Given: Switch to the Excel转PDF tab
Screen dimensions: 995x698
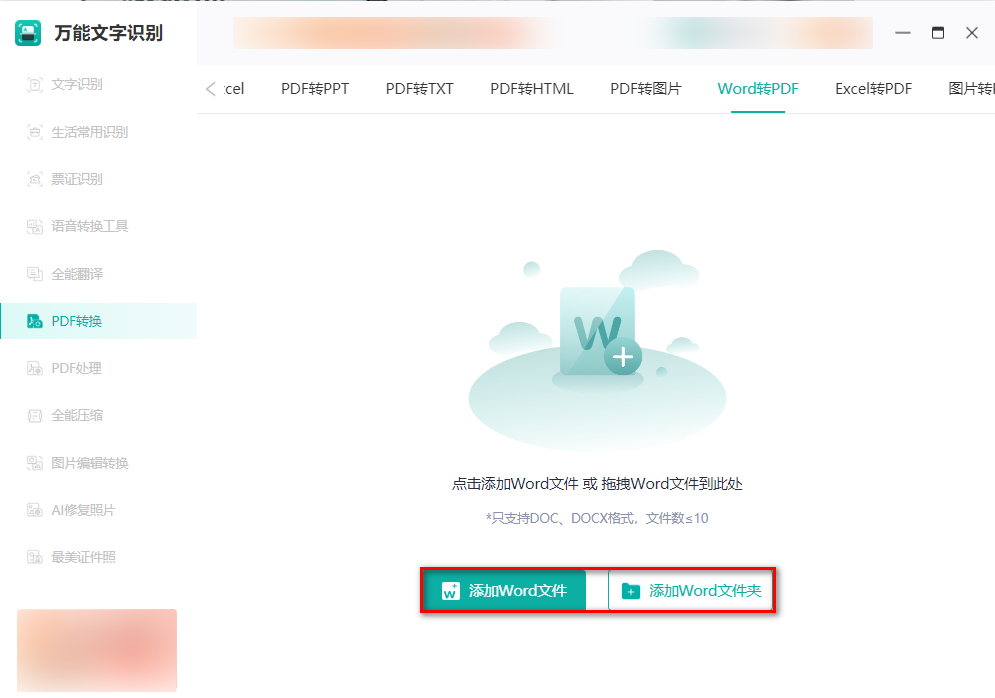Looking at the screenshot, I should (871, 88).
